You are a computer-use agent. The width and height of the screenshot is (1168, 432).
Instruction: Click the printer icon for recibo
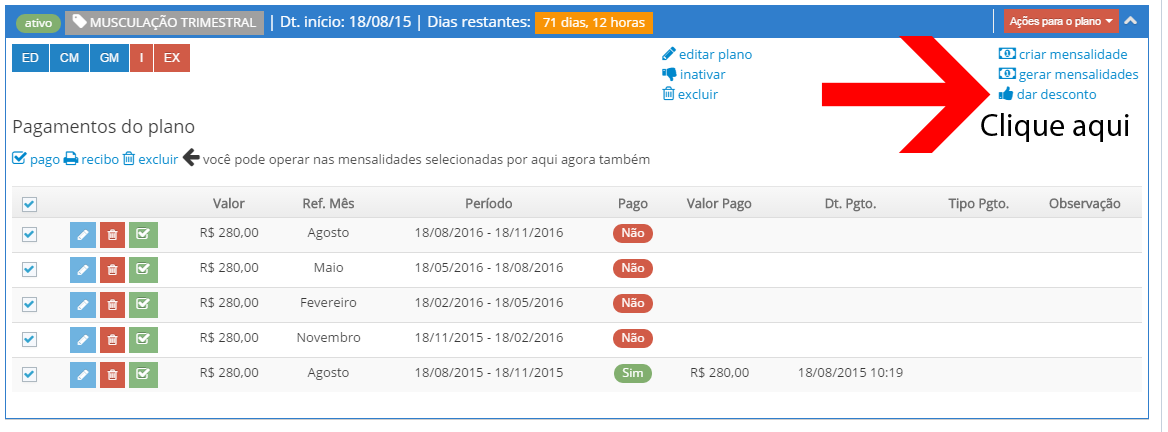(x=71, y=158)
